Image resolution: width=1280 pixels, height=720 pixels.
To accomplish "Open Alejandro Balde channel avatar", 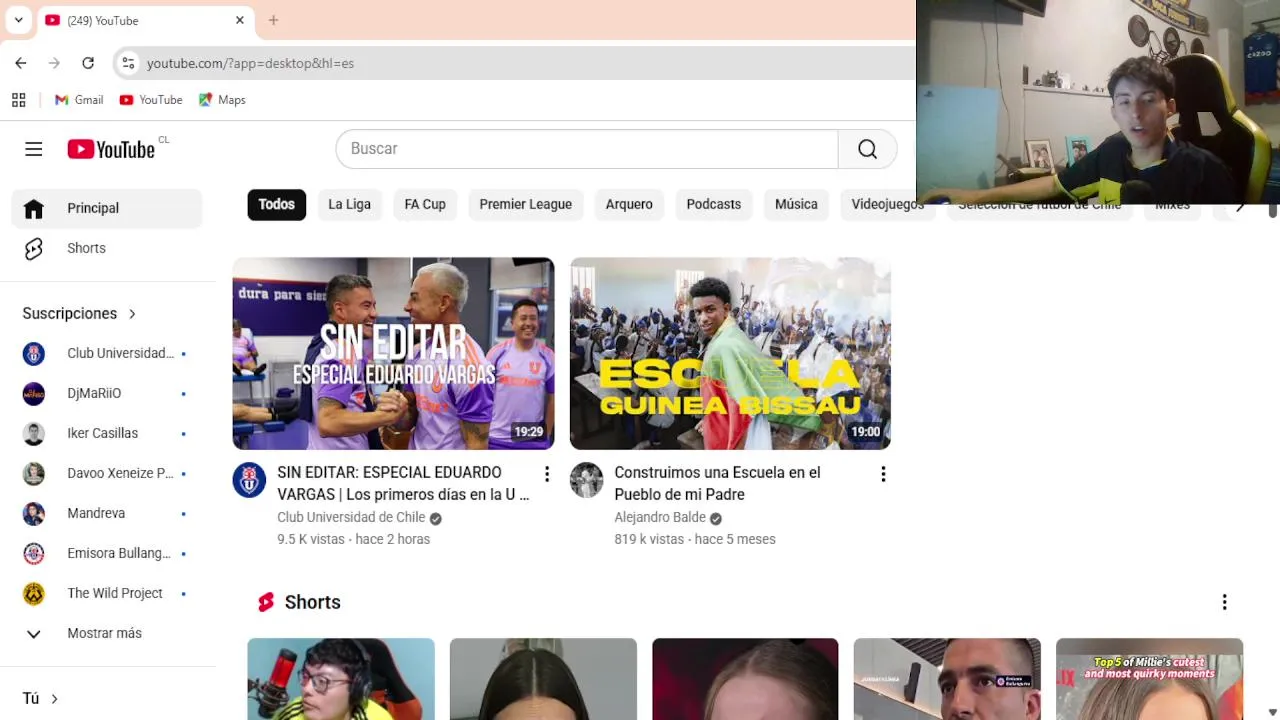I will point(586,480).
